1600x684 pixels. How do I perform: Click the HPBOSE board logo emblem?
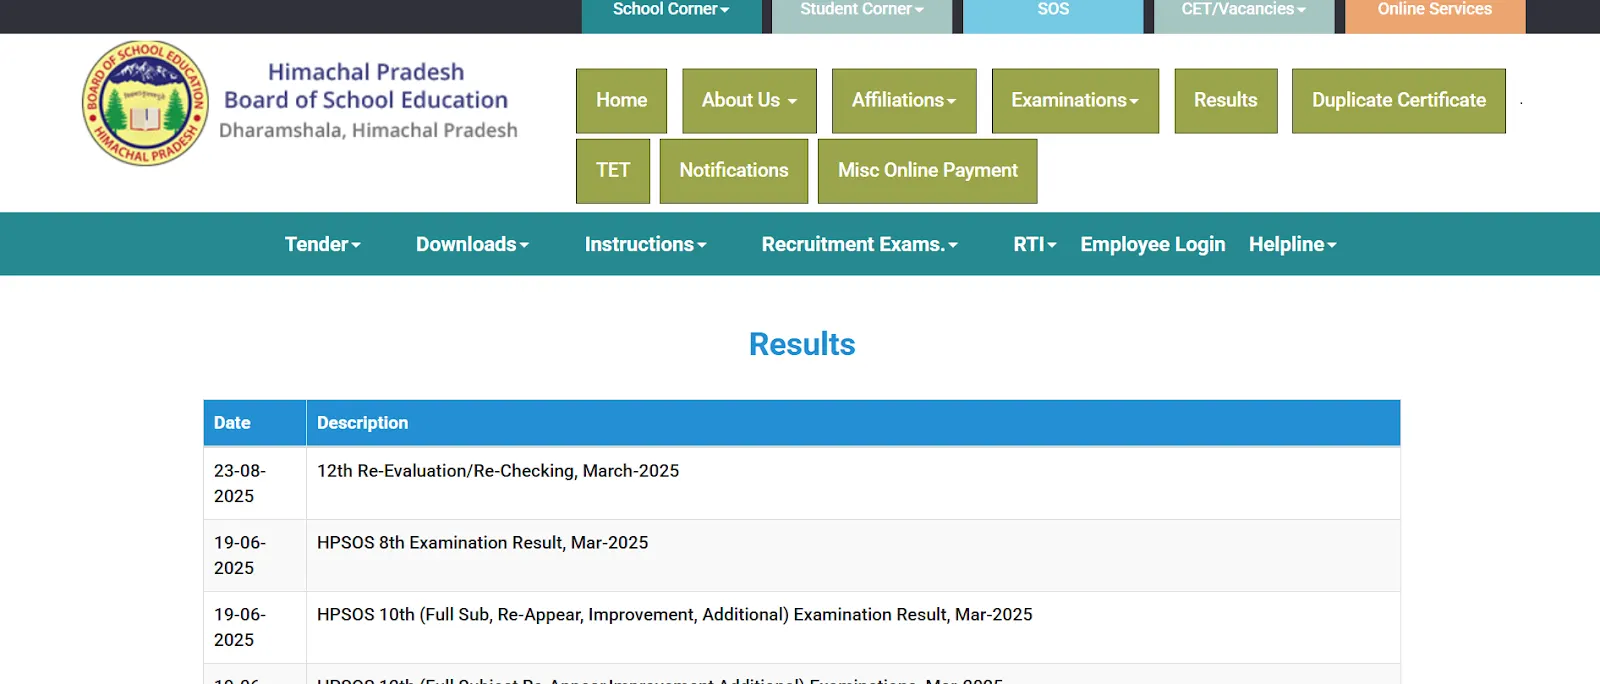[146, 103]
